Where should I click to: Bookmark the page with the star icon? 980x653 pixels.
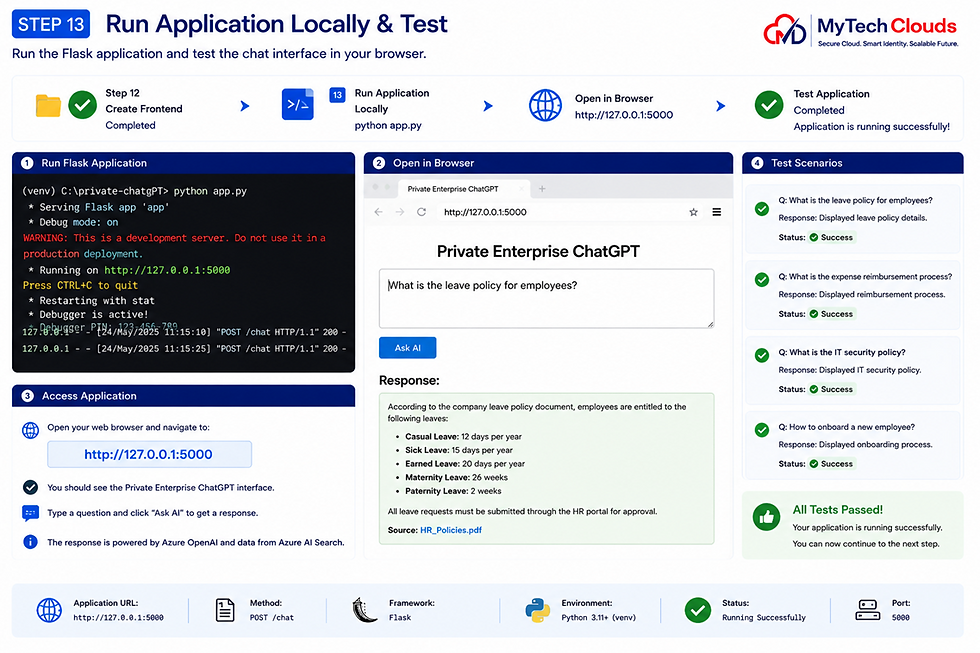click(693, 212)
